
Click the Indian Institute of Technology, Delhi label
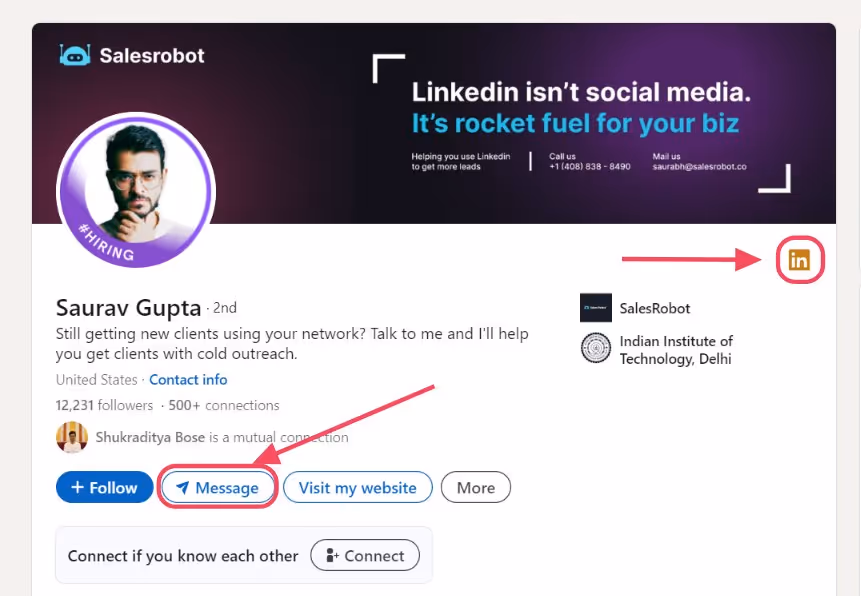pos(676,349)
